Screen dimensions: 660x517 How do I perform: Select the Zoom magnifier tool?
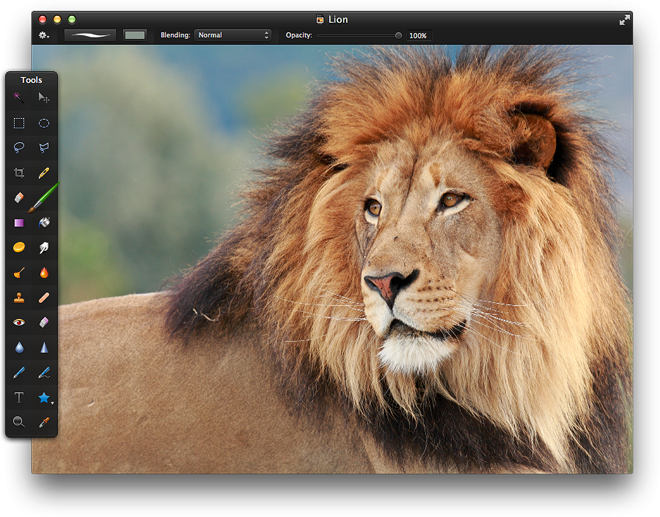click(19, 422)
